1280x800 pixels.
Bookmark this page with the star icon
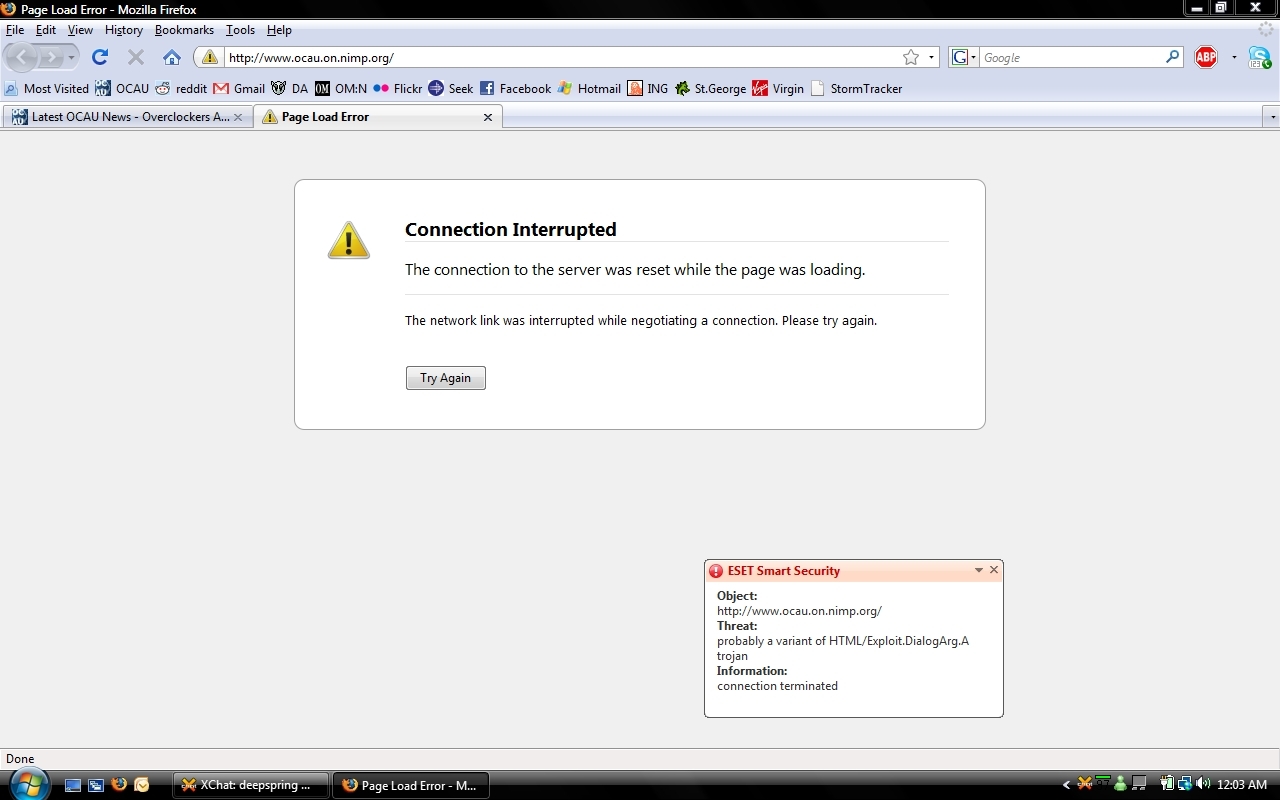pos(911,57)
